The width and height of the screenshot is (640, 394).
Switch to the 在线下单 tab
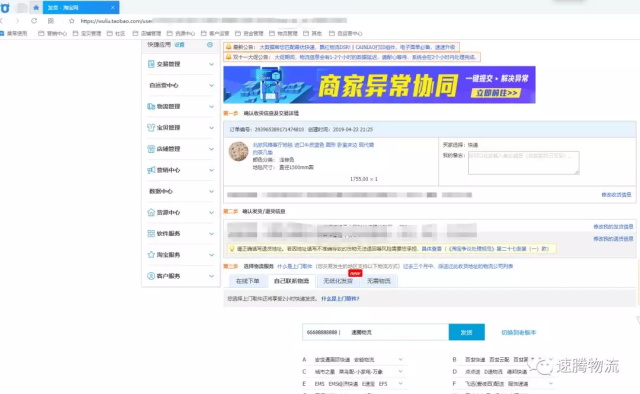(247, 281)
